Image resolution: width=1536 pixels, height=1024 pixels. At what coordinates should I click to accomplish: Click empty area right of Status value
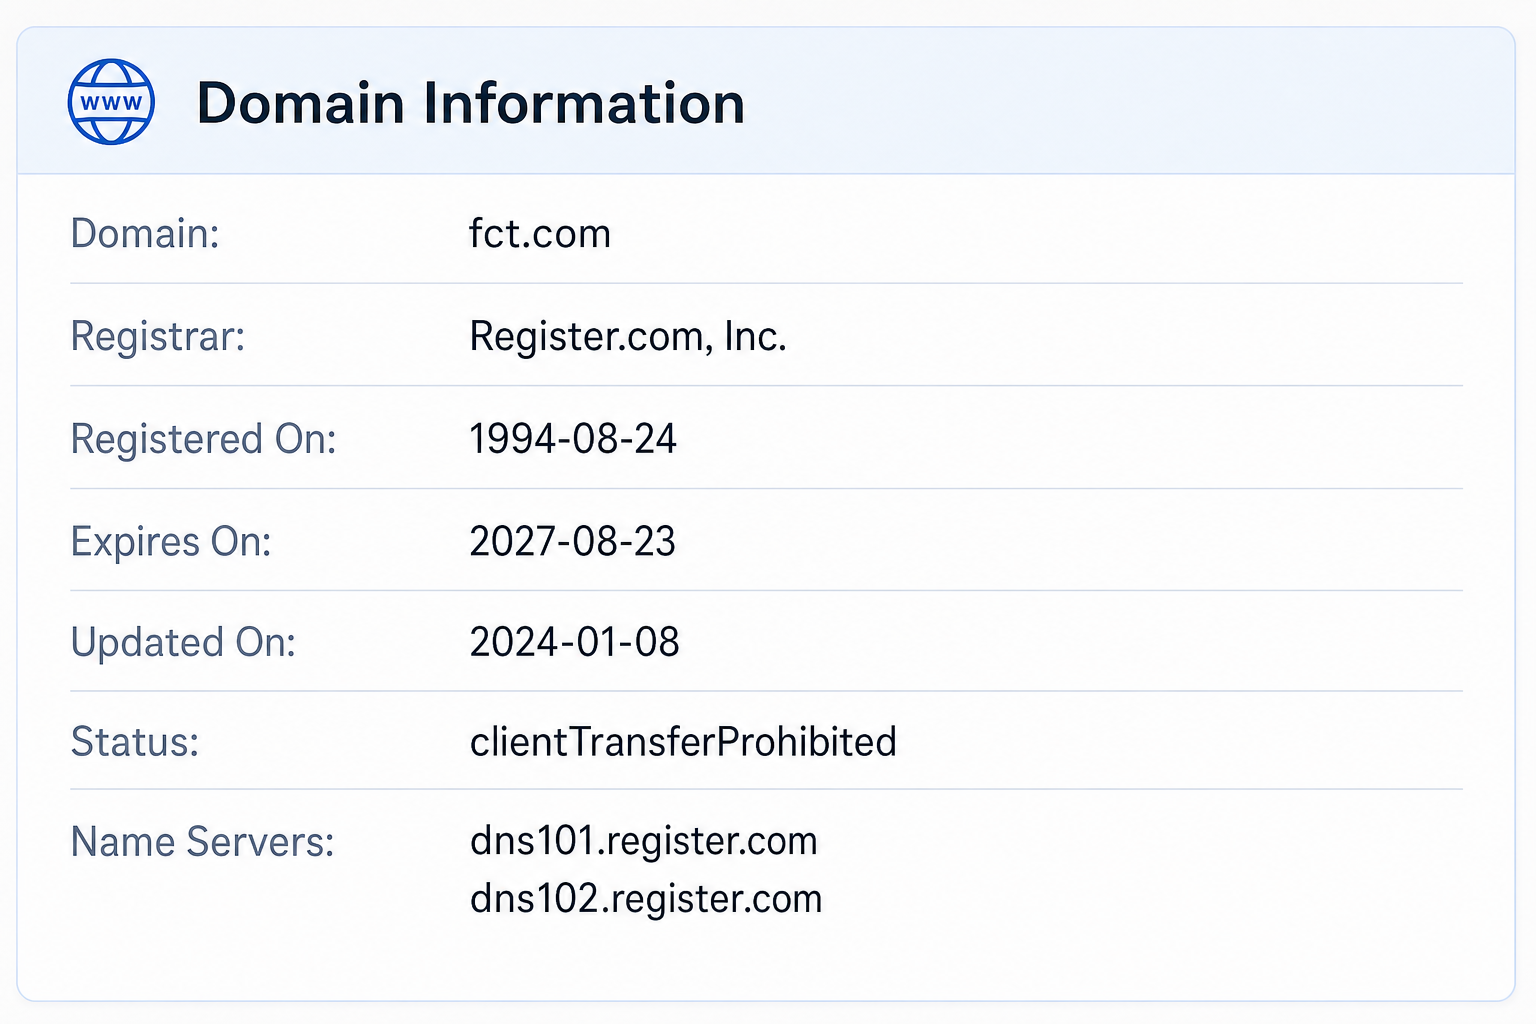tap(1180, 742)
